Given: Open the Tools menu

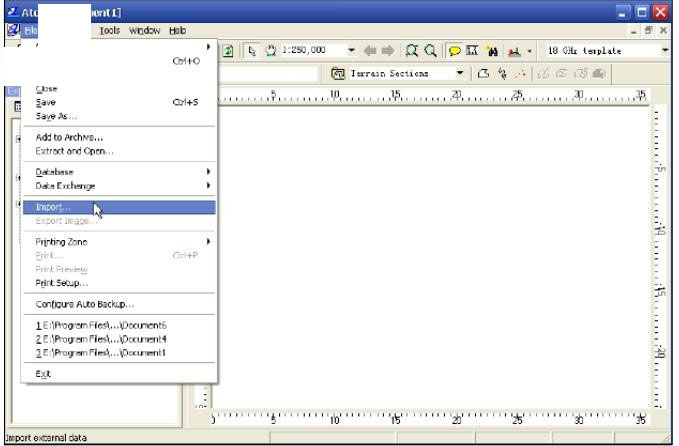Looking at the screenshot, I should (109, 31).
